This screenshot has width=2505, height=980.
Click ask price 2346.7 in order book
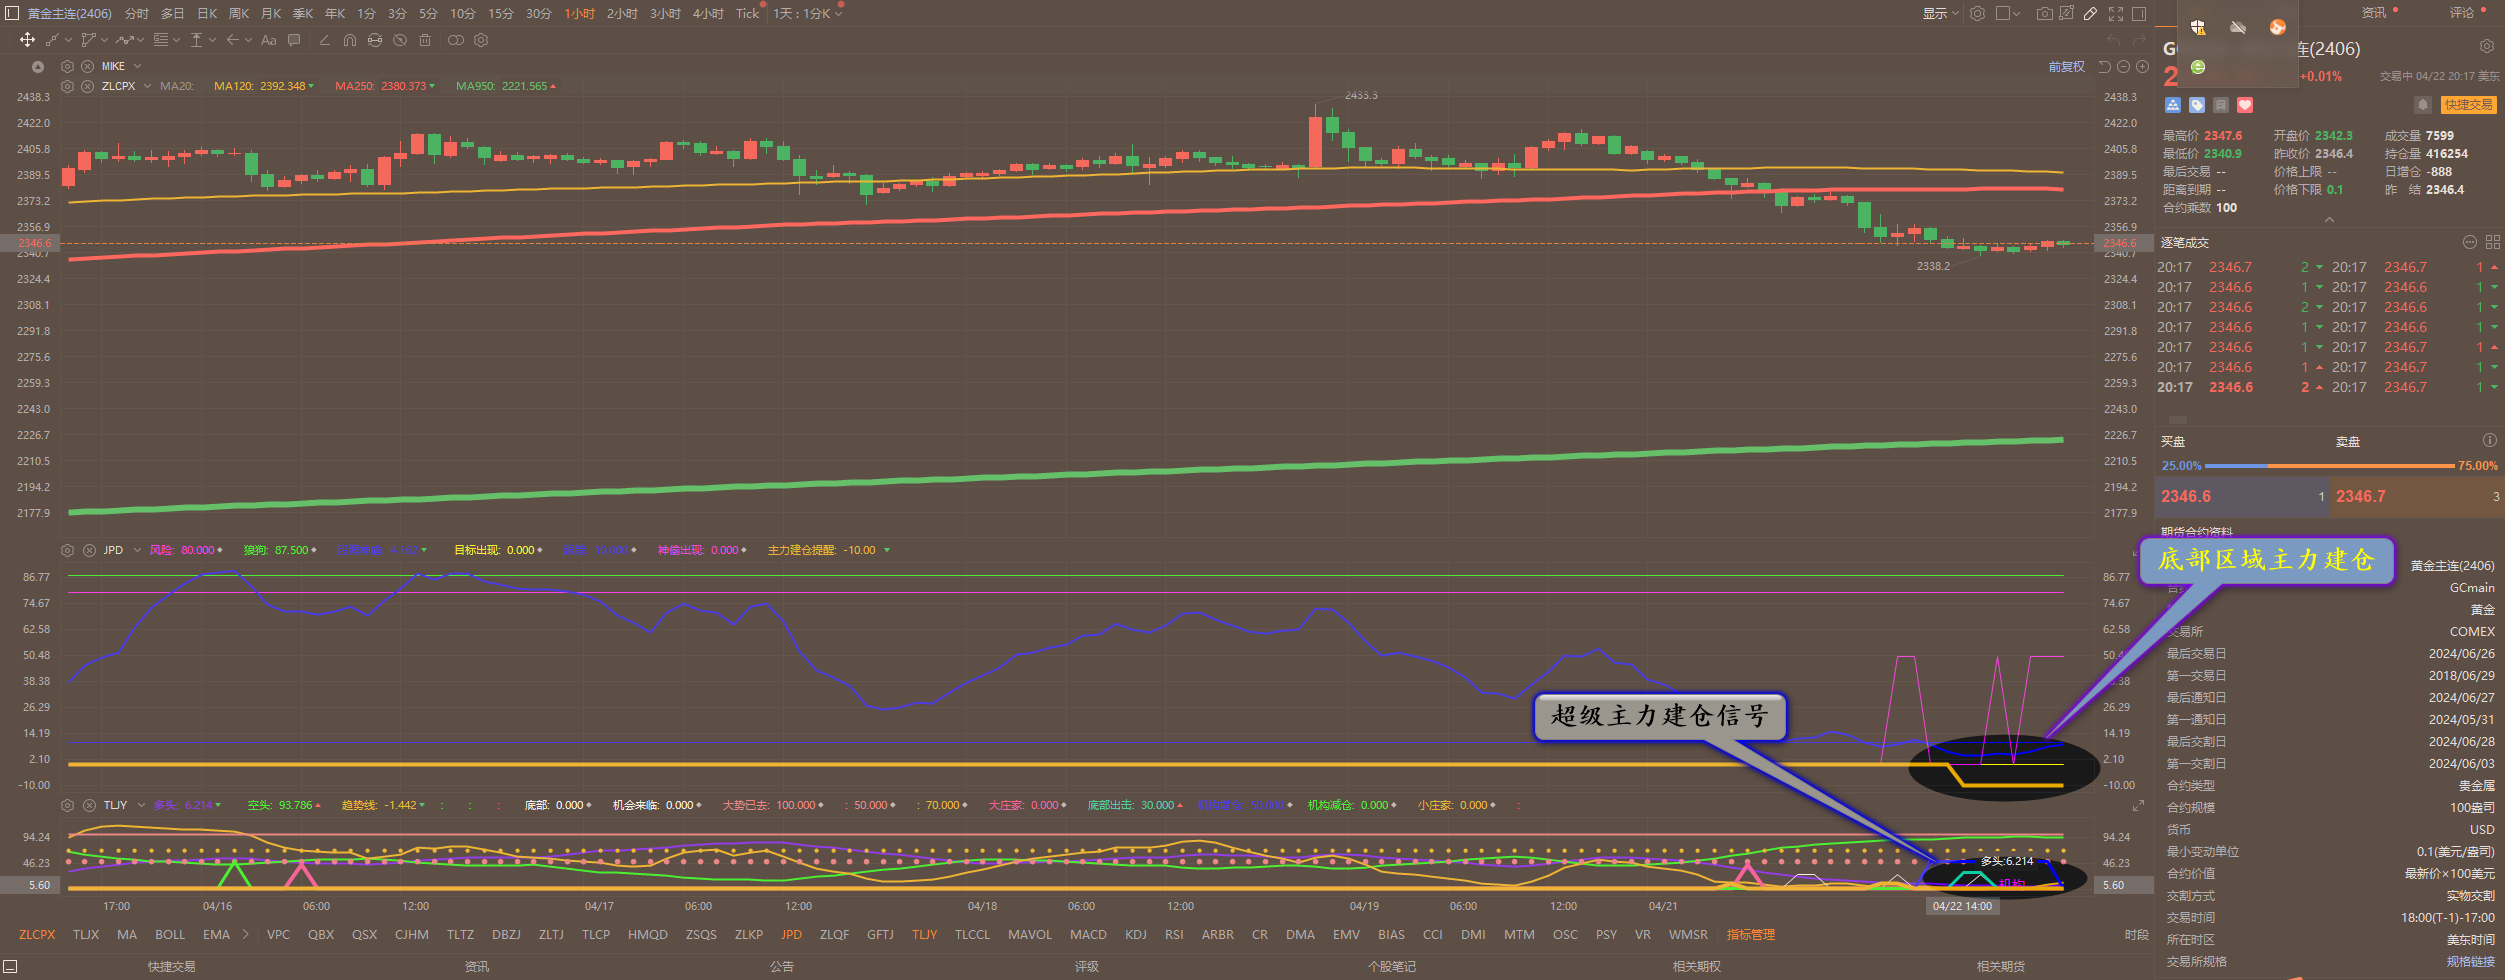pos(2360,496)
